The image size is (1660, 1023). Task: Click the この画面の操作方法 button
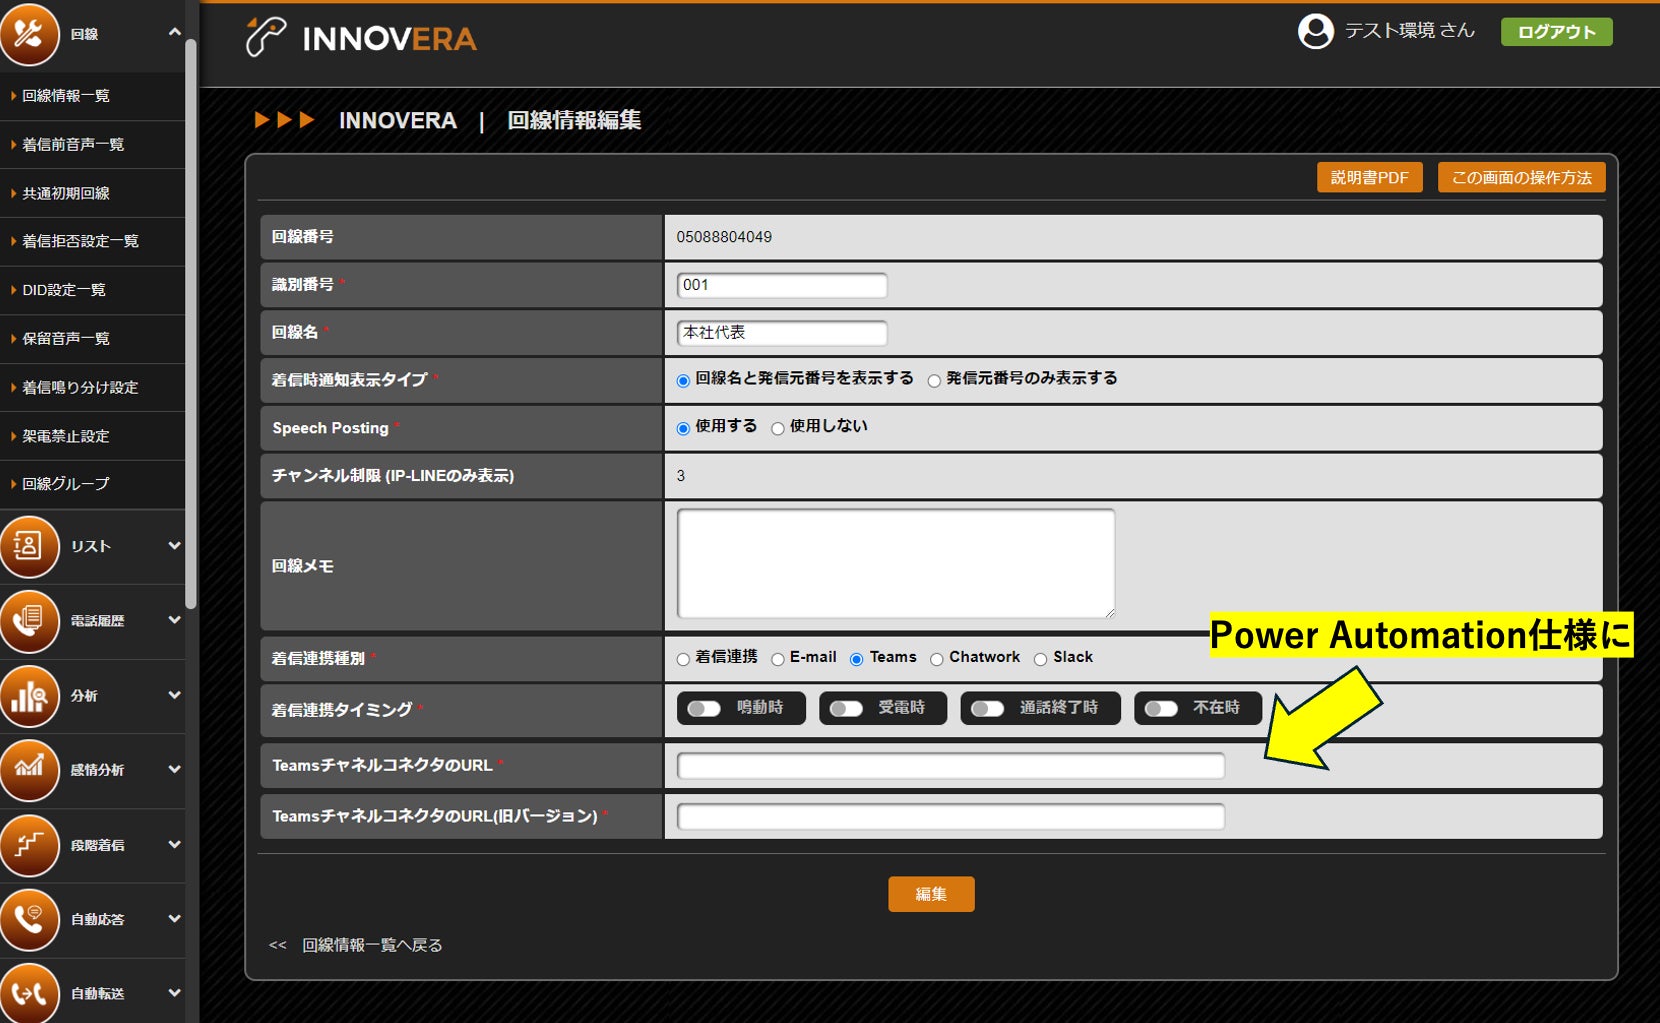(1521, 177)
